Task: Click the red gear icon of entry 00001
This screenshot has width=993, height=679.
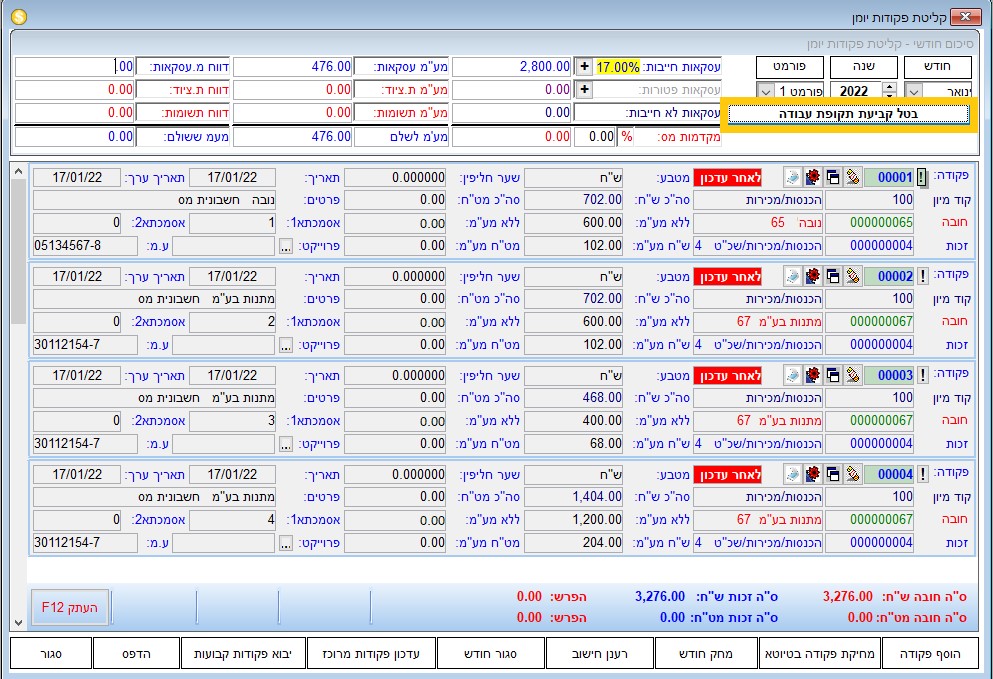Action: [x=813, y=177]
